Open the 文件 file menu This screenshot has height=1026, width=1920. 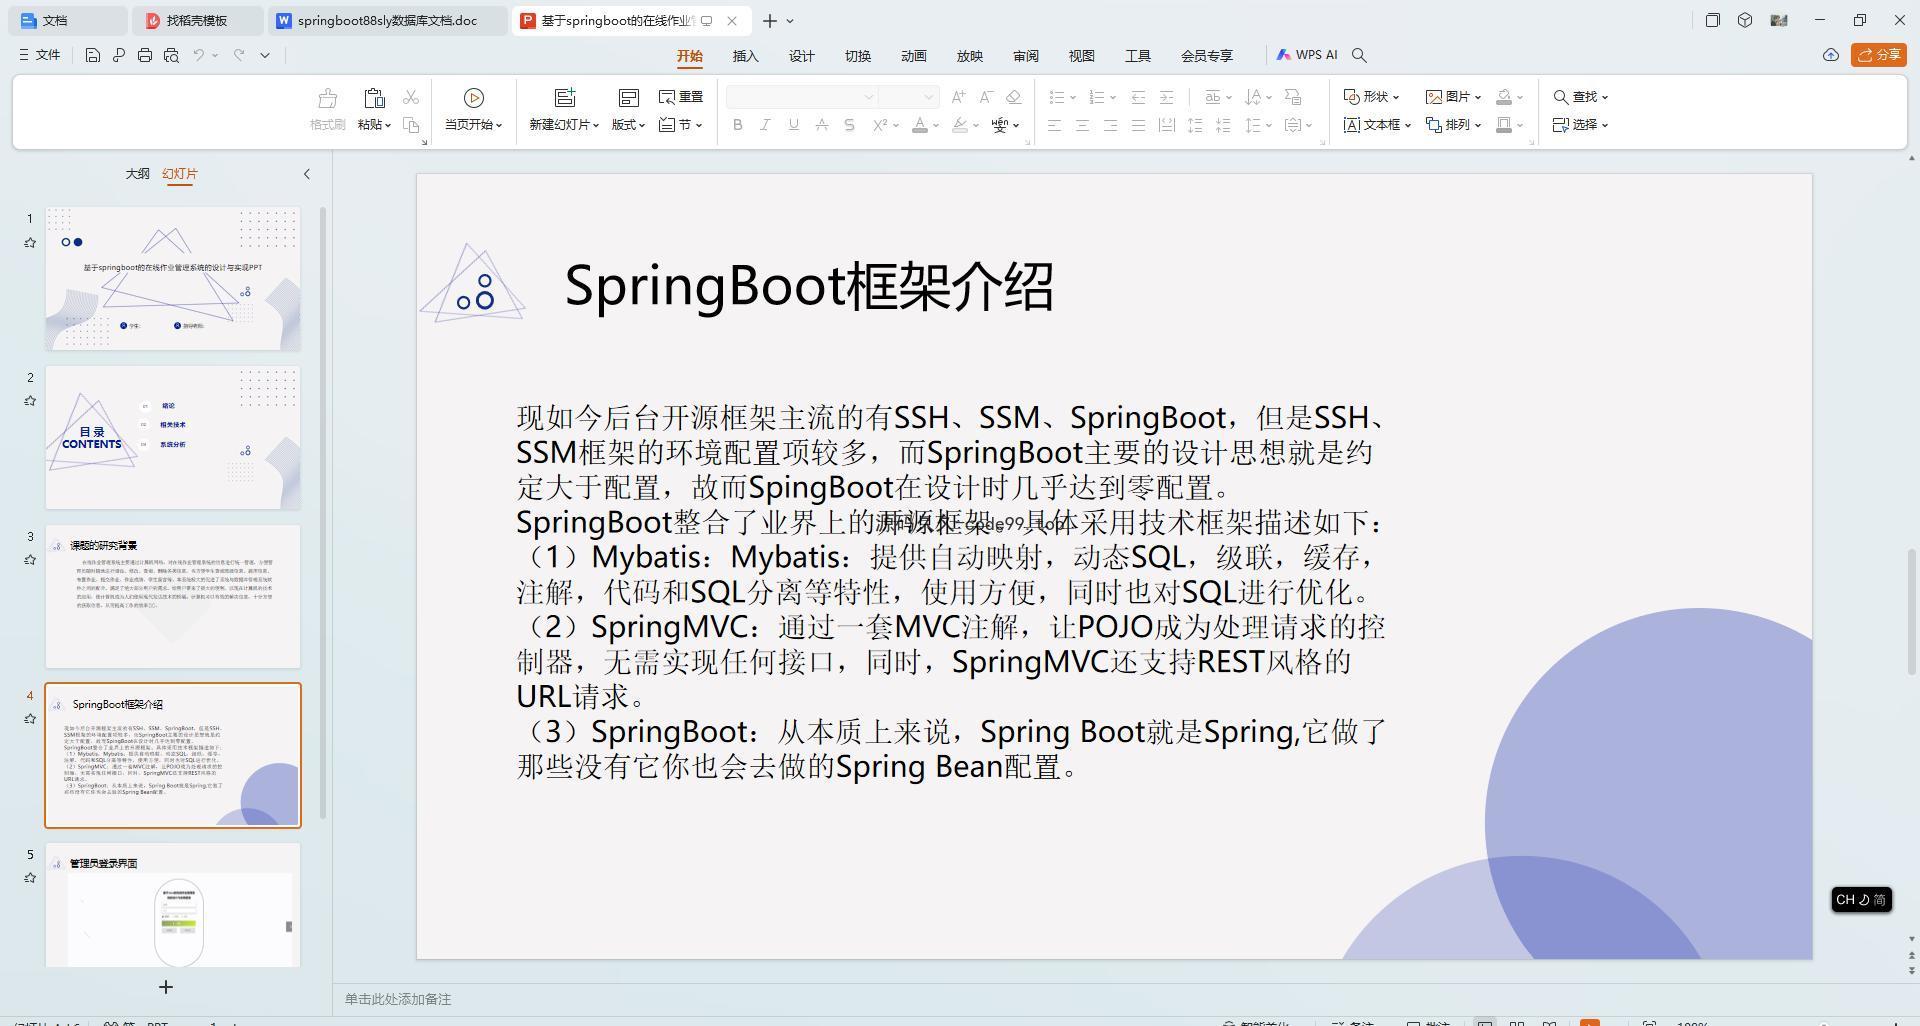pos(40,55)
